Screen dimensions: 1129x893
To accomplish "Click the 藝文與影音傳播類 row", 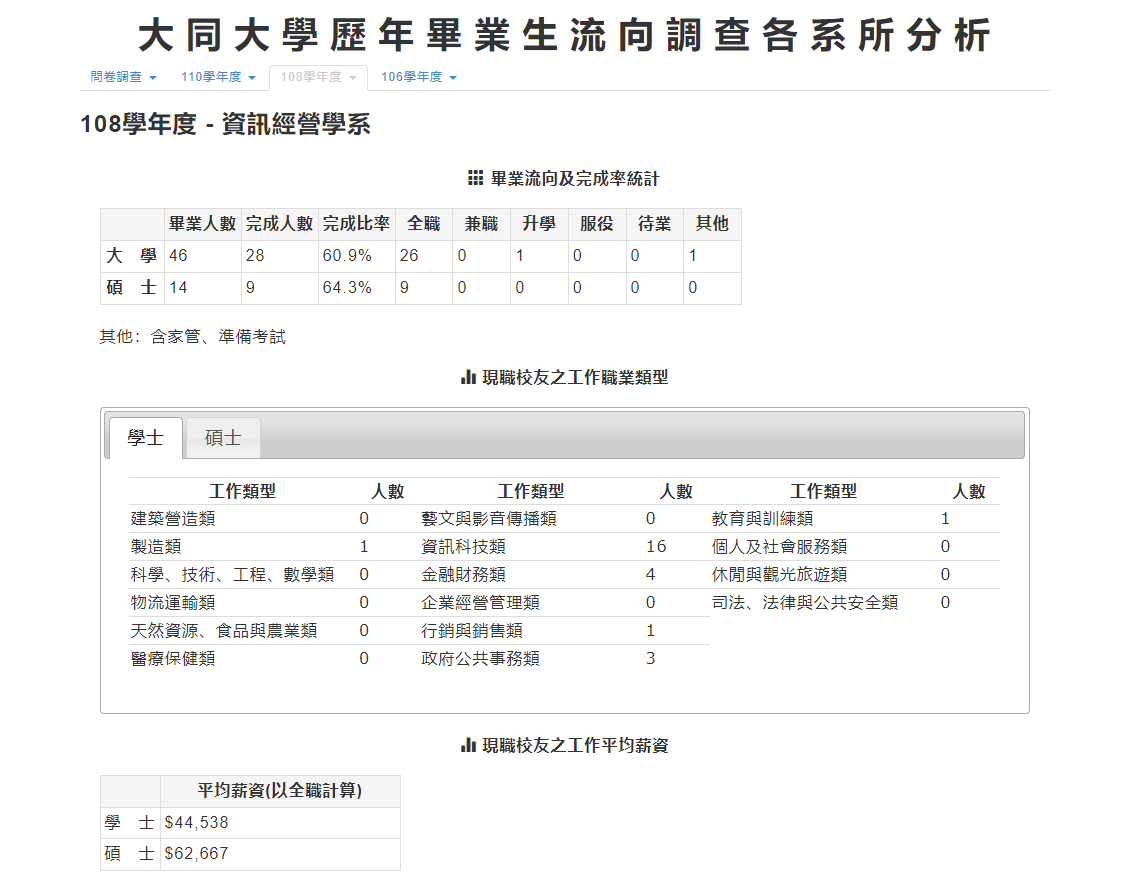I will (x=564, y=519).
